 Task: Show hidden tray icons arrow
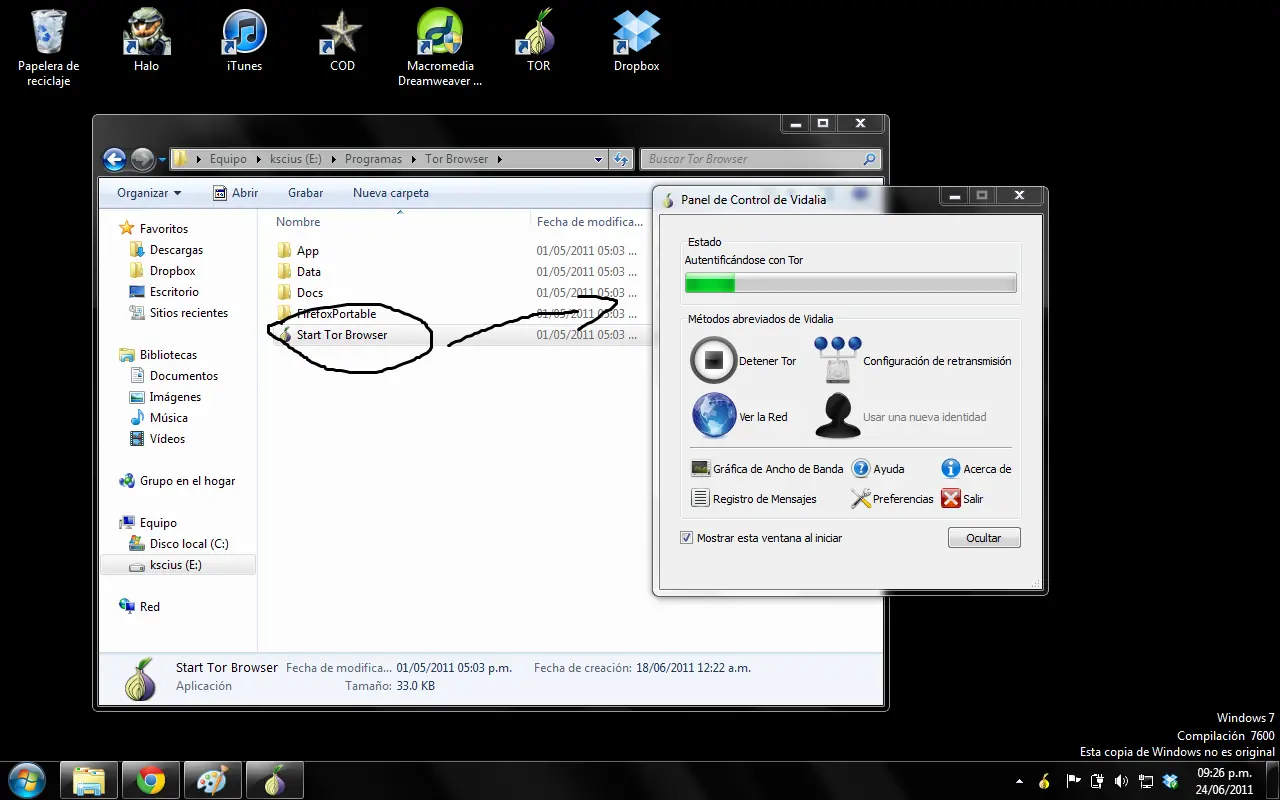(x=1019, y=781)
